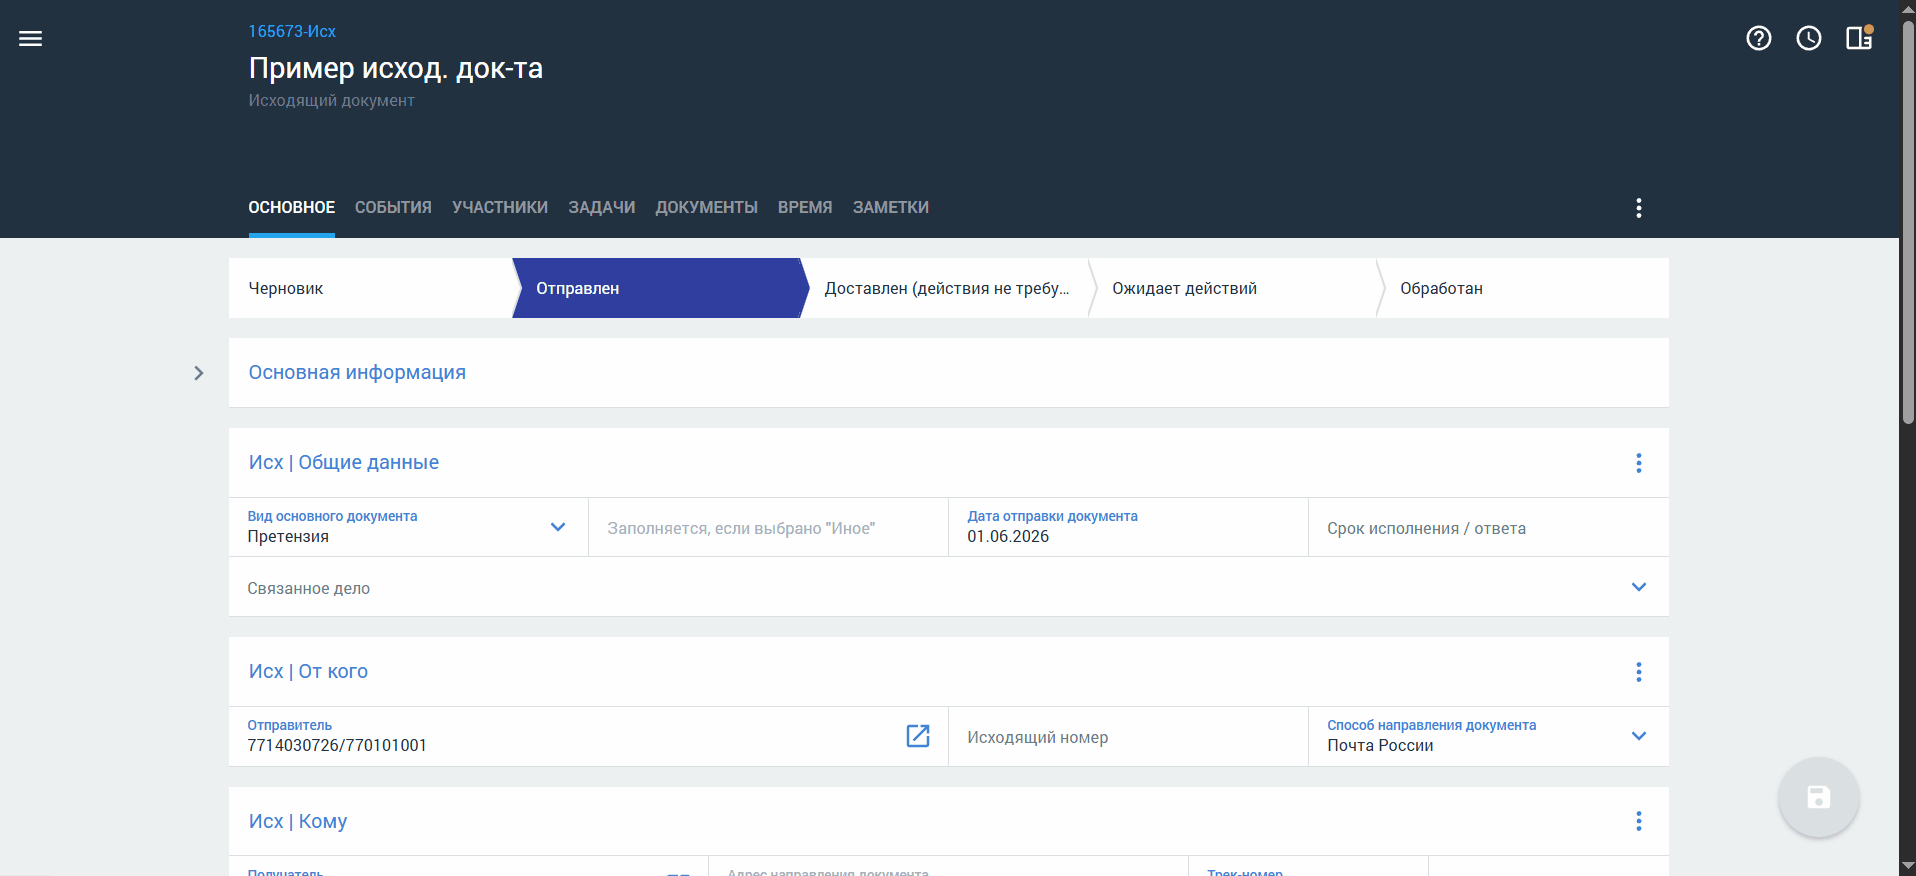Expand the Основная информация section chevron

click(199, 373)
